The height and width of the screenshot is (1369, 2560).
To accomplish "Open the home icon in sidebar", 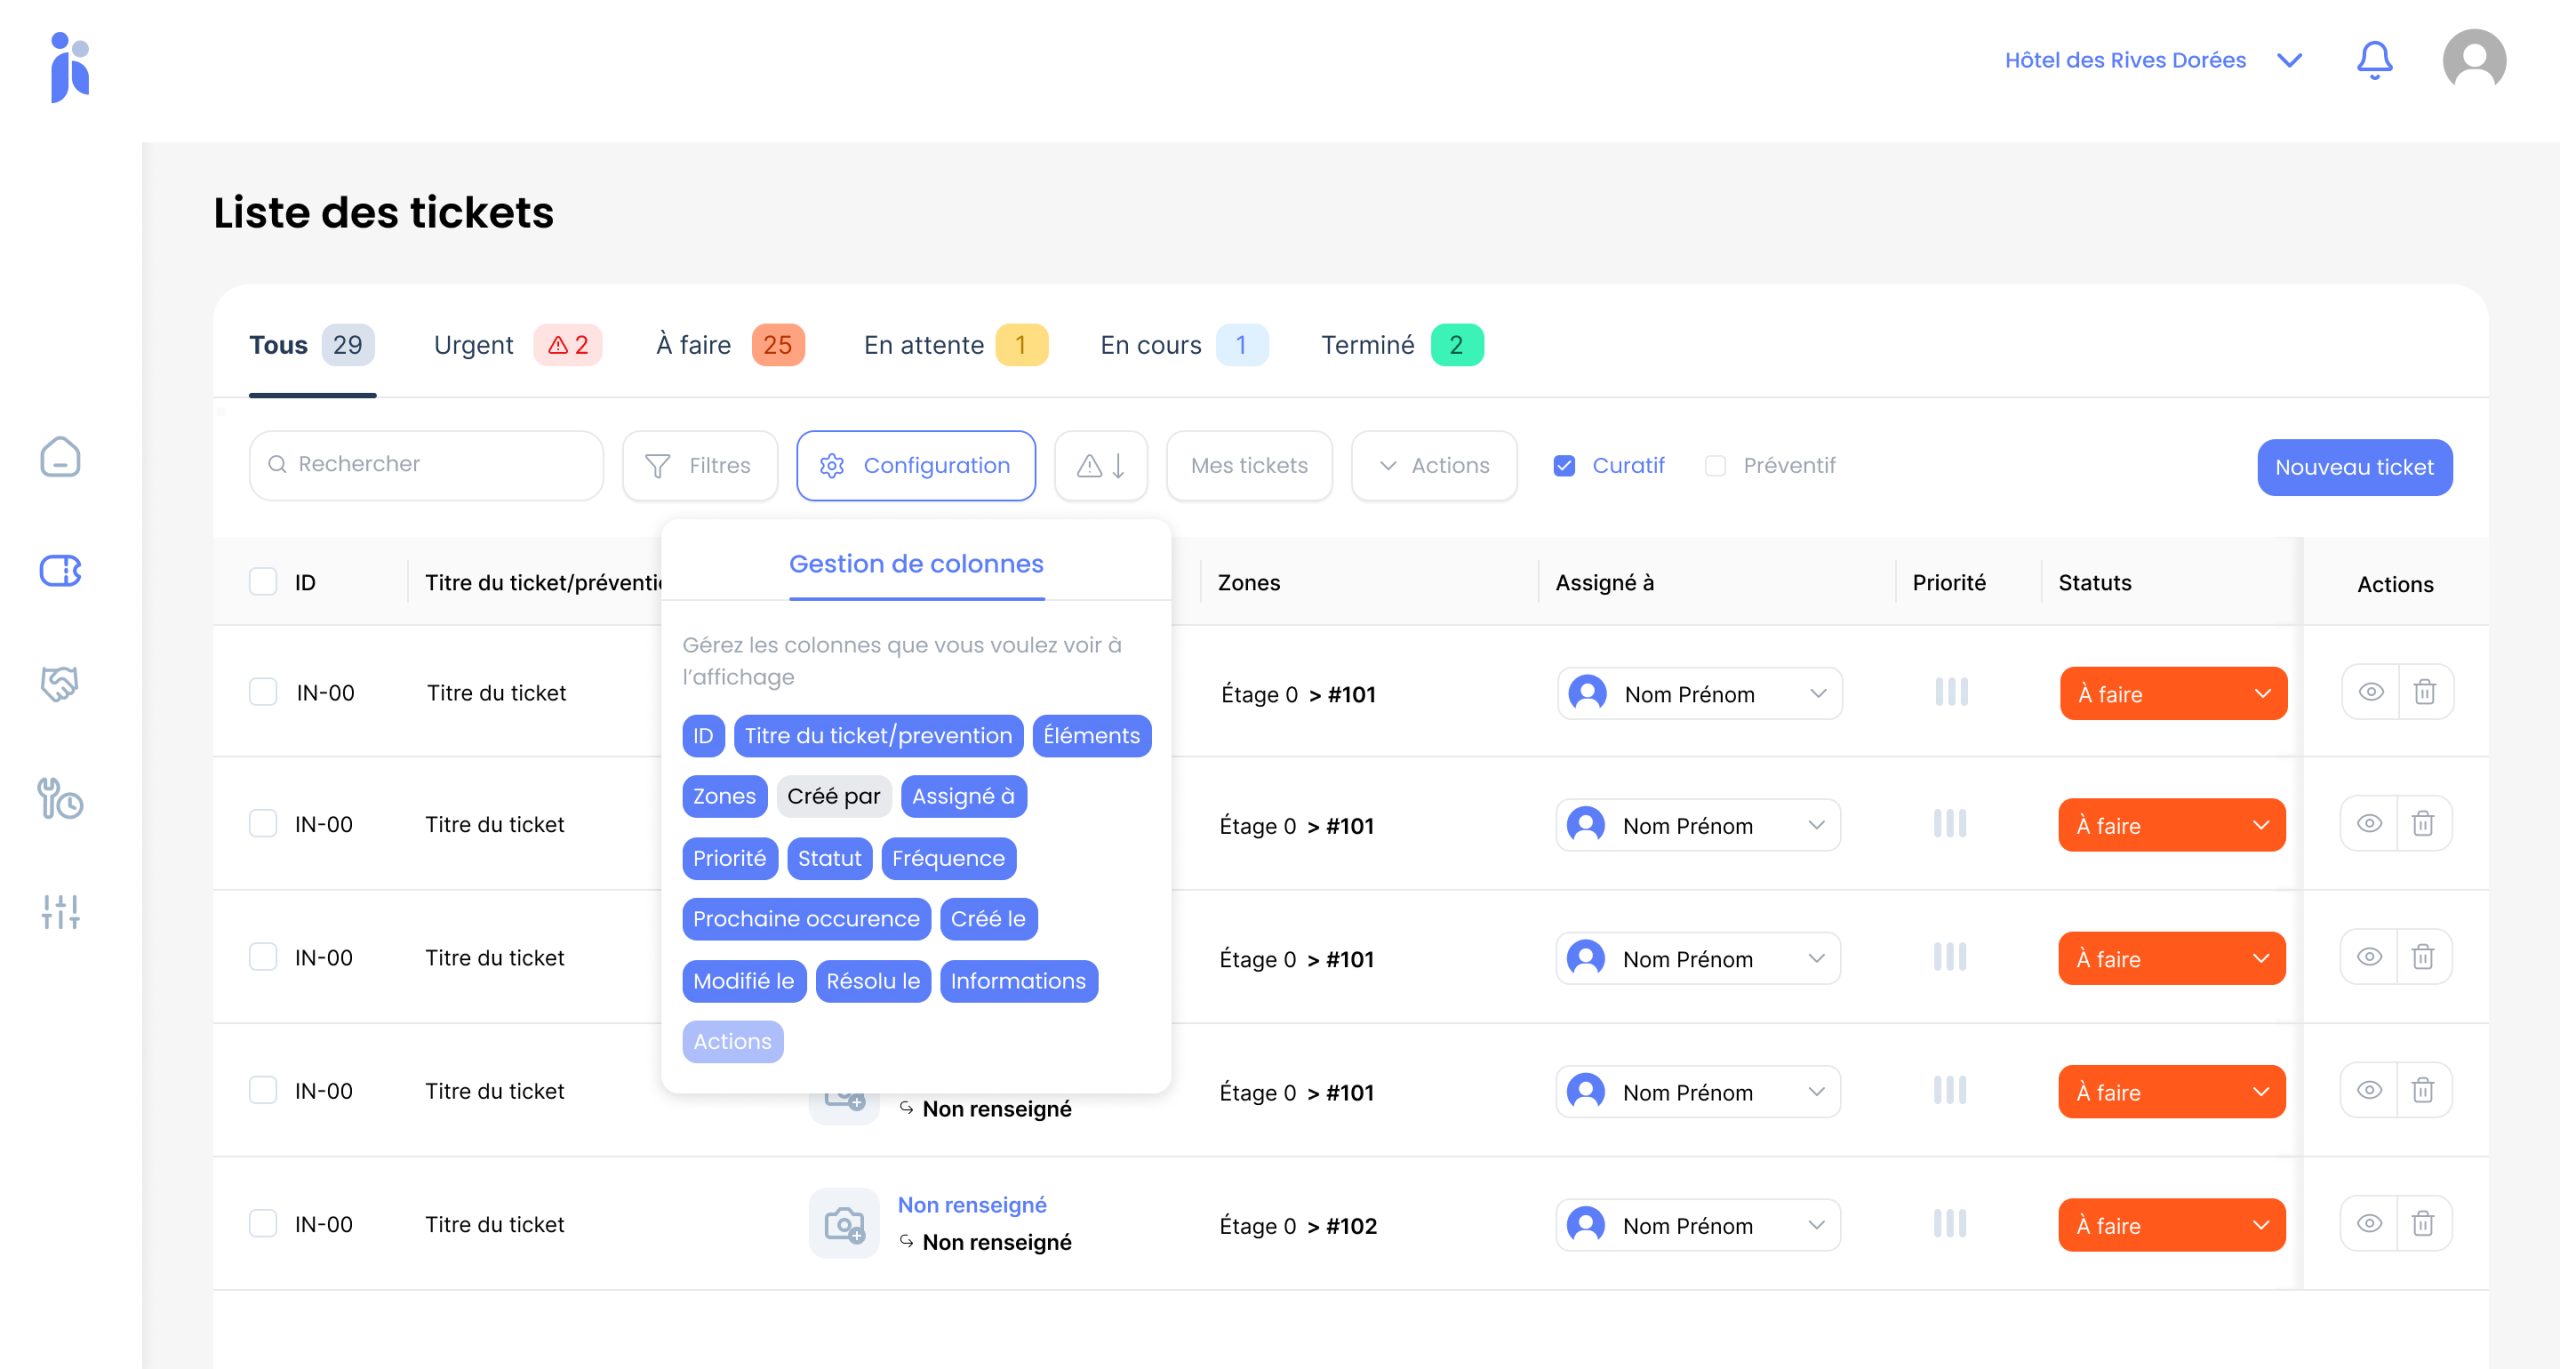I will [60, 457].
